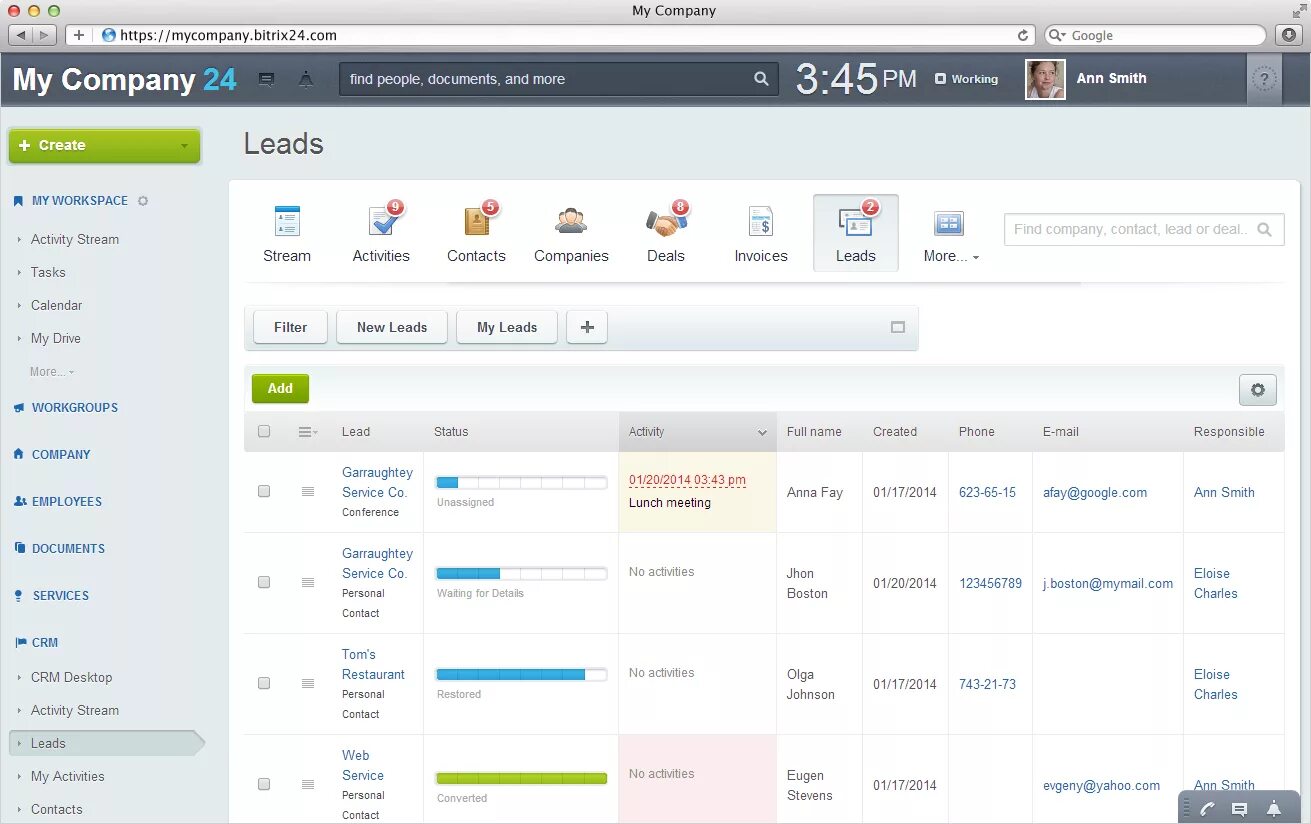Viewport: 1311px width, 824px height.
Task: Open the chat bubble icon in bottom bar
Action: tap(1240, 809)
